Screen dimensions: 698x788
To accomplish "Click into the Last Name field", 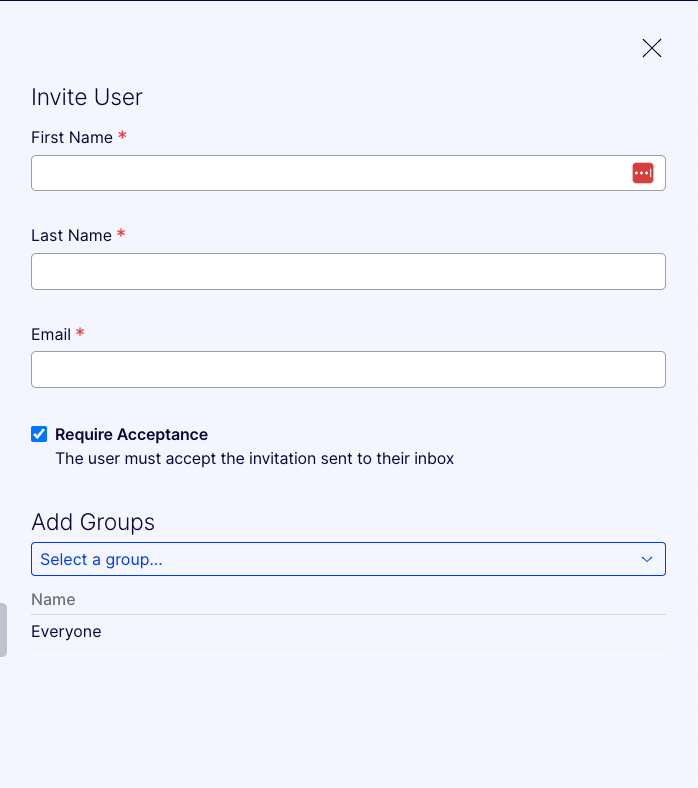I will pos(348,271).
